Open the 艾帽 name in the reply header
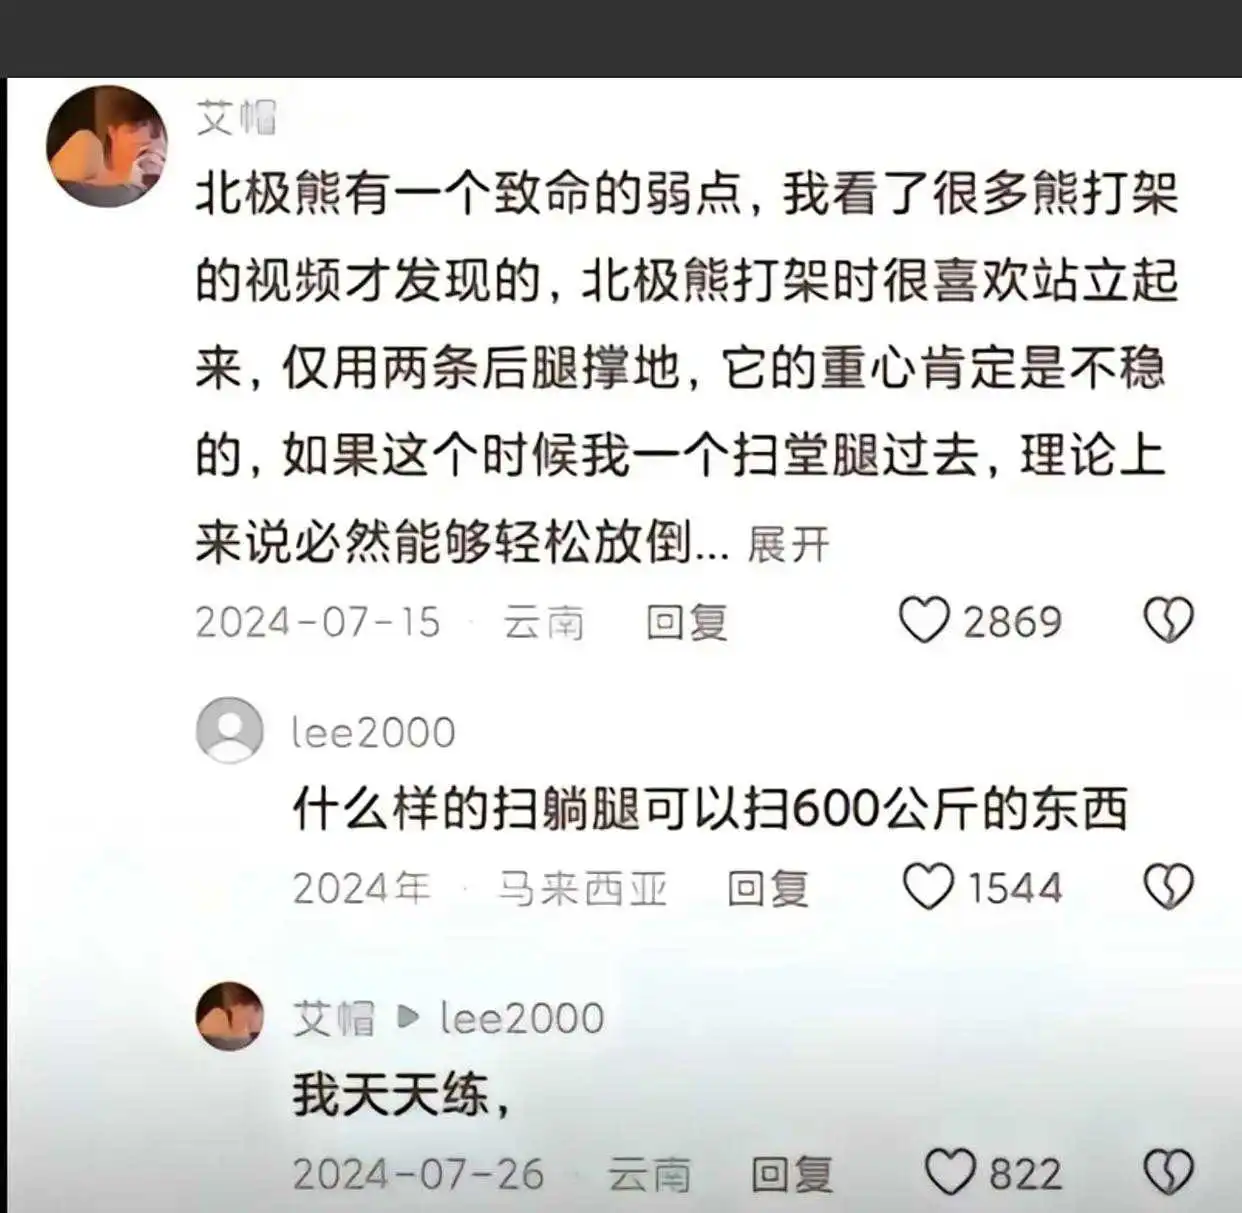Image resolution: width=1242 pixels, height=1213 pixels. (333, 1018)
